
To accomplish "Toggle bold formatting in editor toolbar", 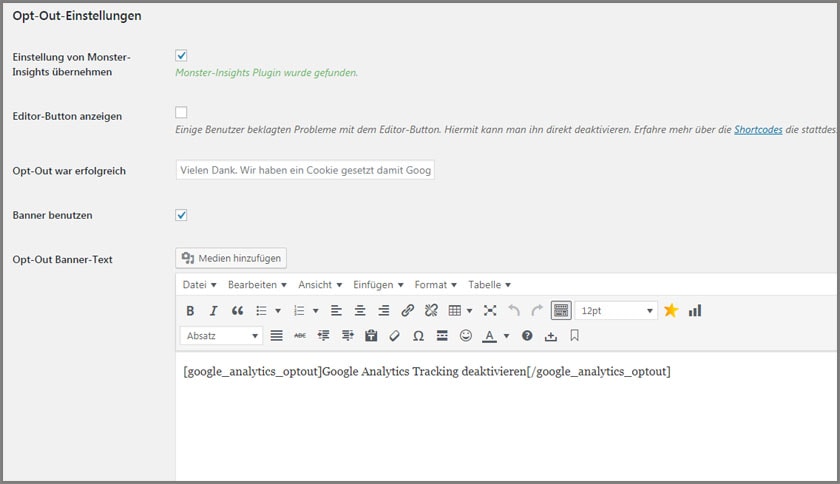I will [x=190, y=311].
